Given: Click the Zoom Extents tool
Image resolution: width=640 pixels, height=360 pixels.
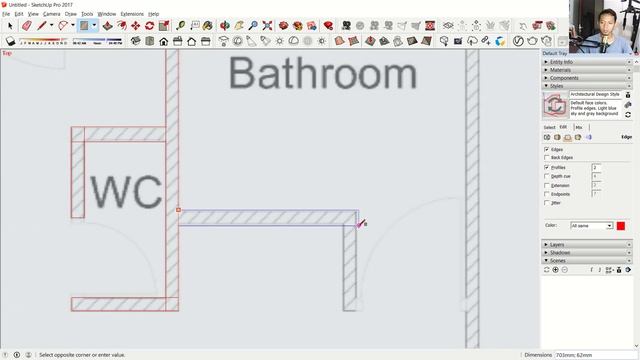Looking at the screenshot, I should (x=267, y=26).
